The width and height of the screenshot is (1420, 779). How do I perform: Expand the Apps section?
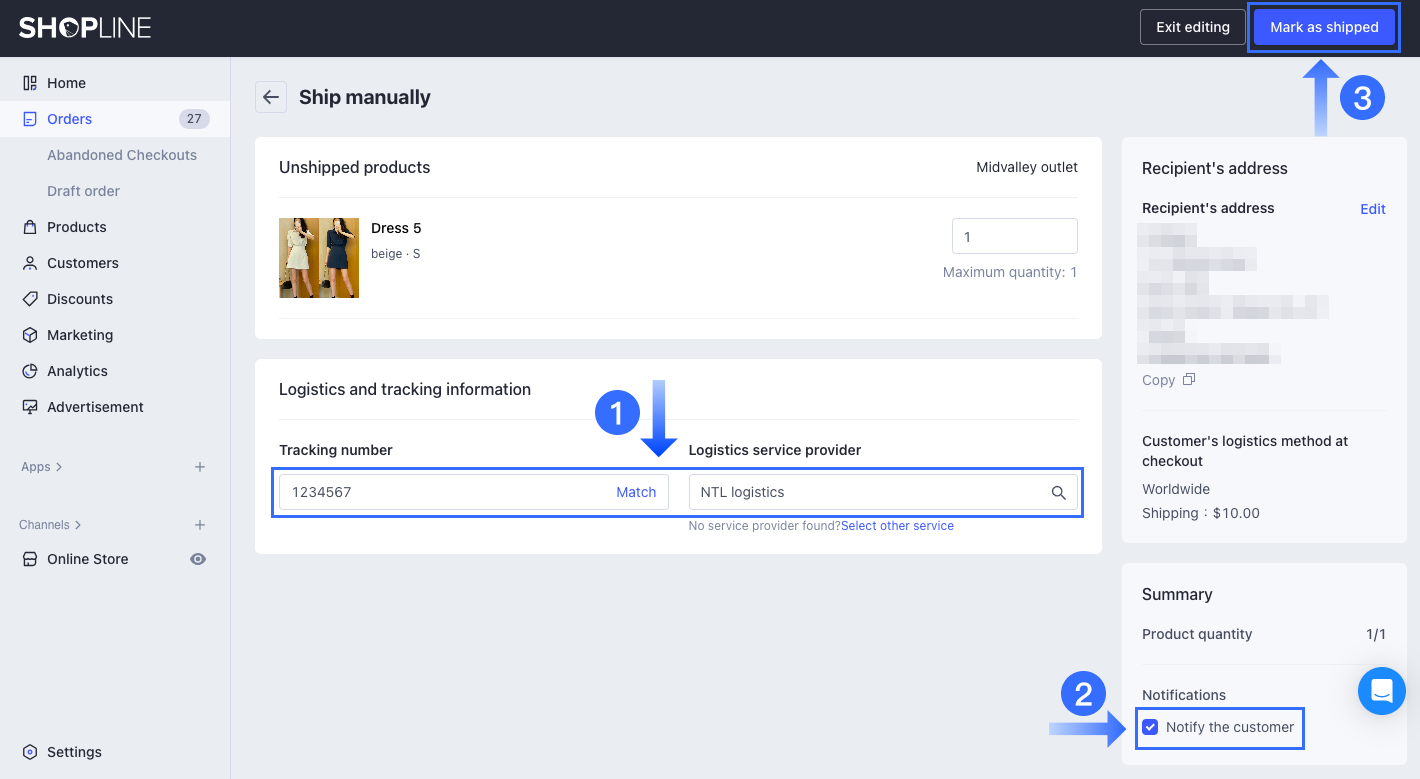41,467
